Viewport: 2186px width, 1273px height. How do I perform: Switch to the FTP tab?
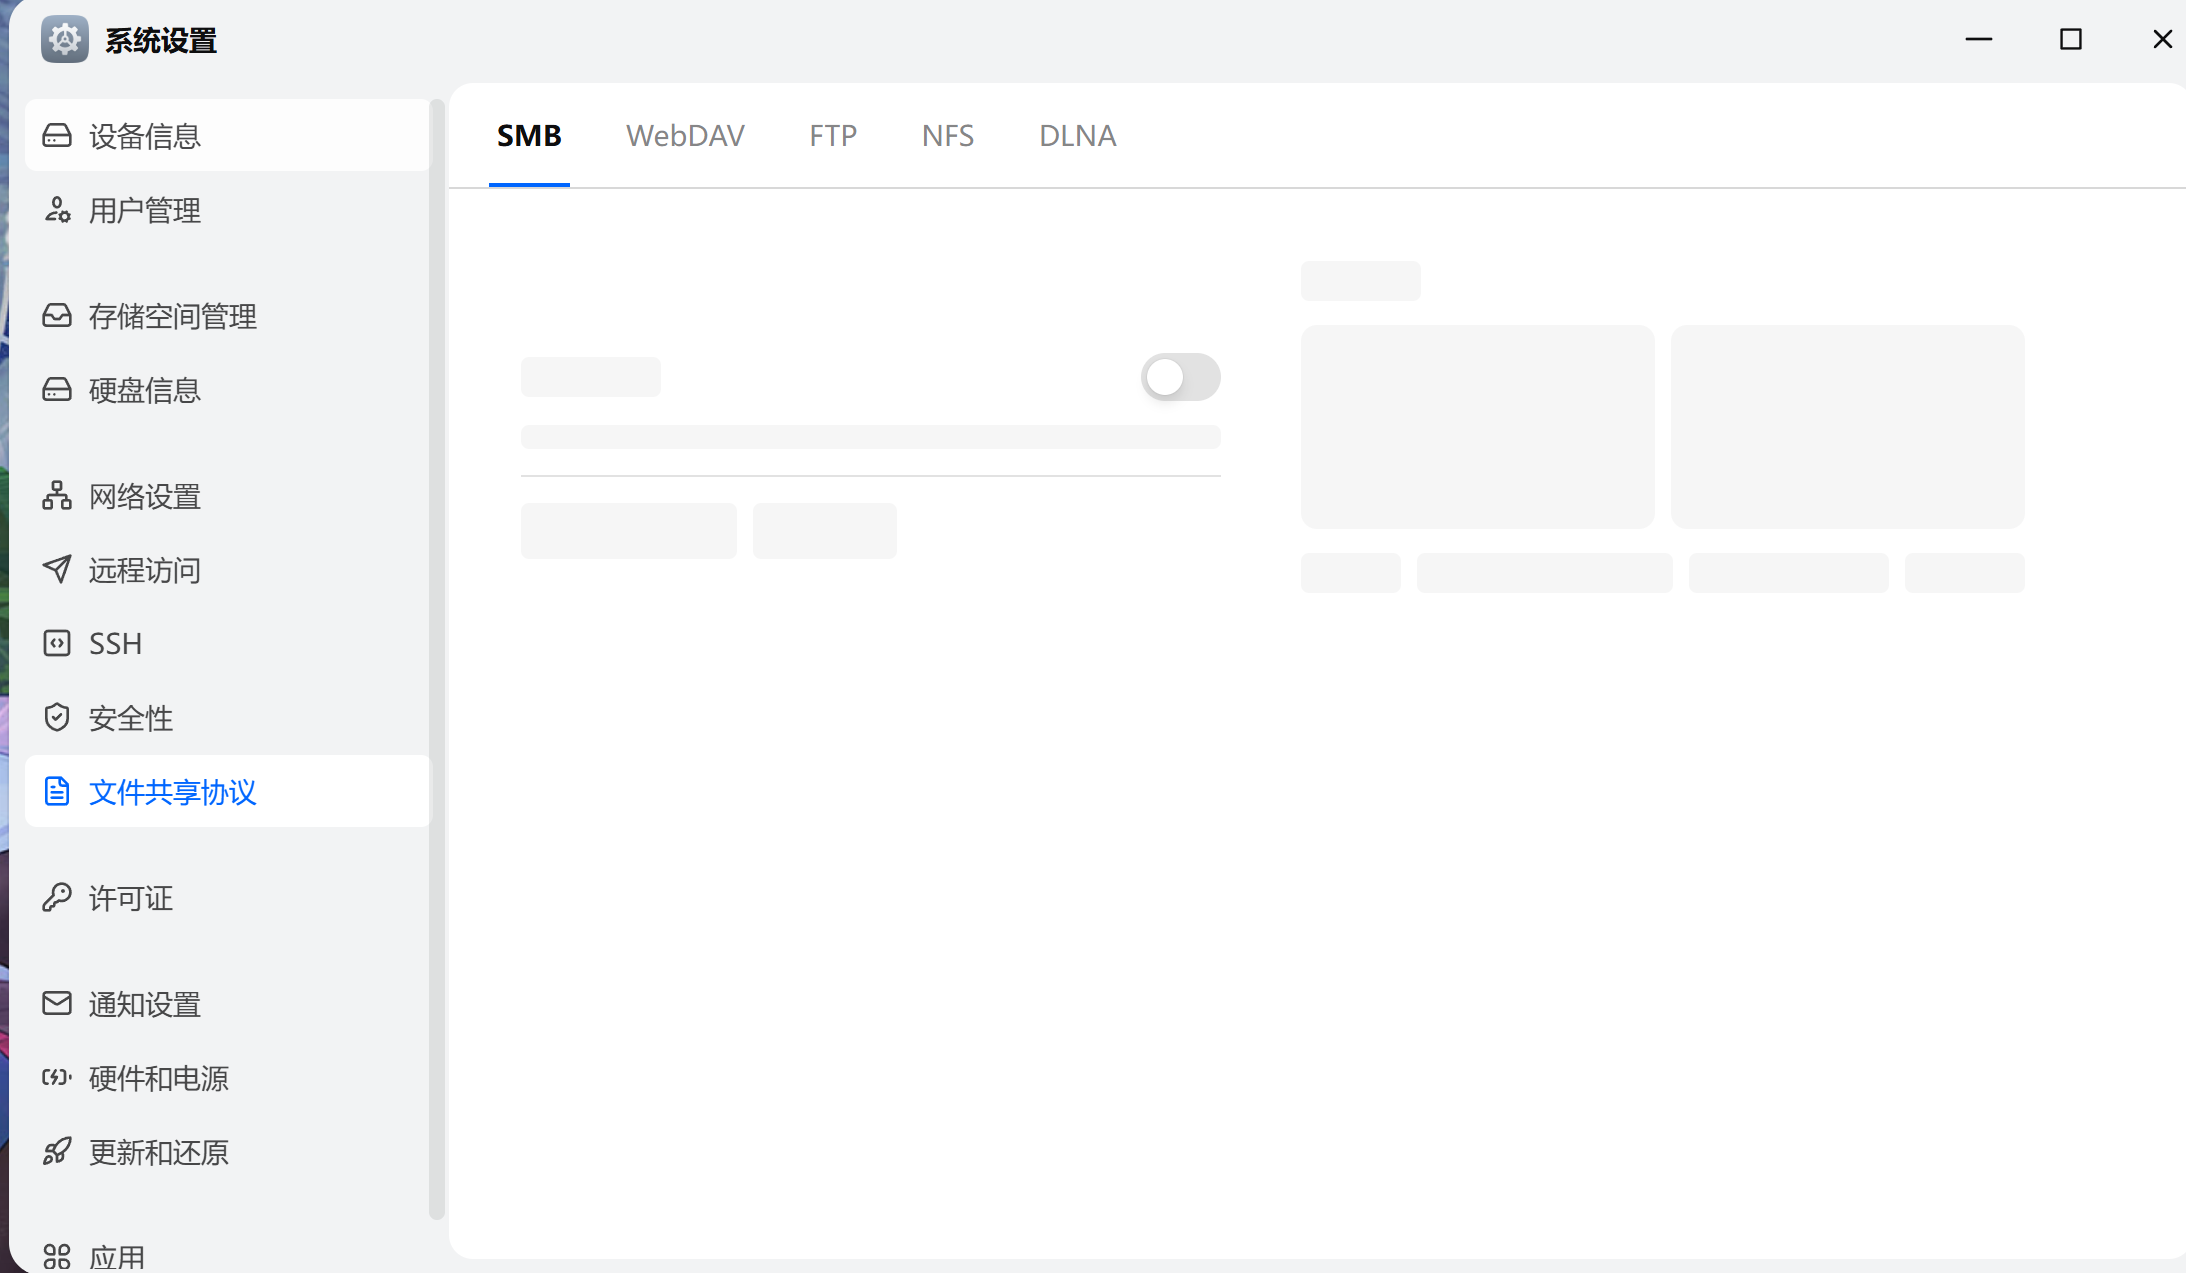tap(833, 136)
